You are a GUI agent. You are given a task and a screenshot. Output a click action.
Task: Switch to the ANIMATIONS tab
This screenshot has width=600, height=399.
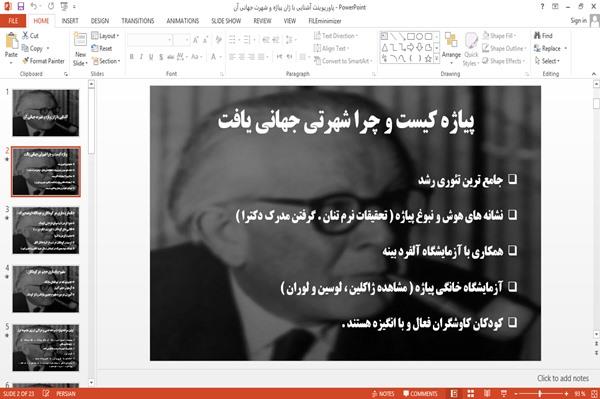(183, 21)
